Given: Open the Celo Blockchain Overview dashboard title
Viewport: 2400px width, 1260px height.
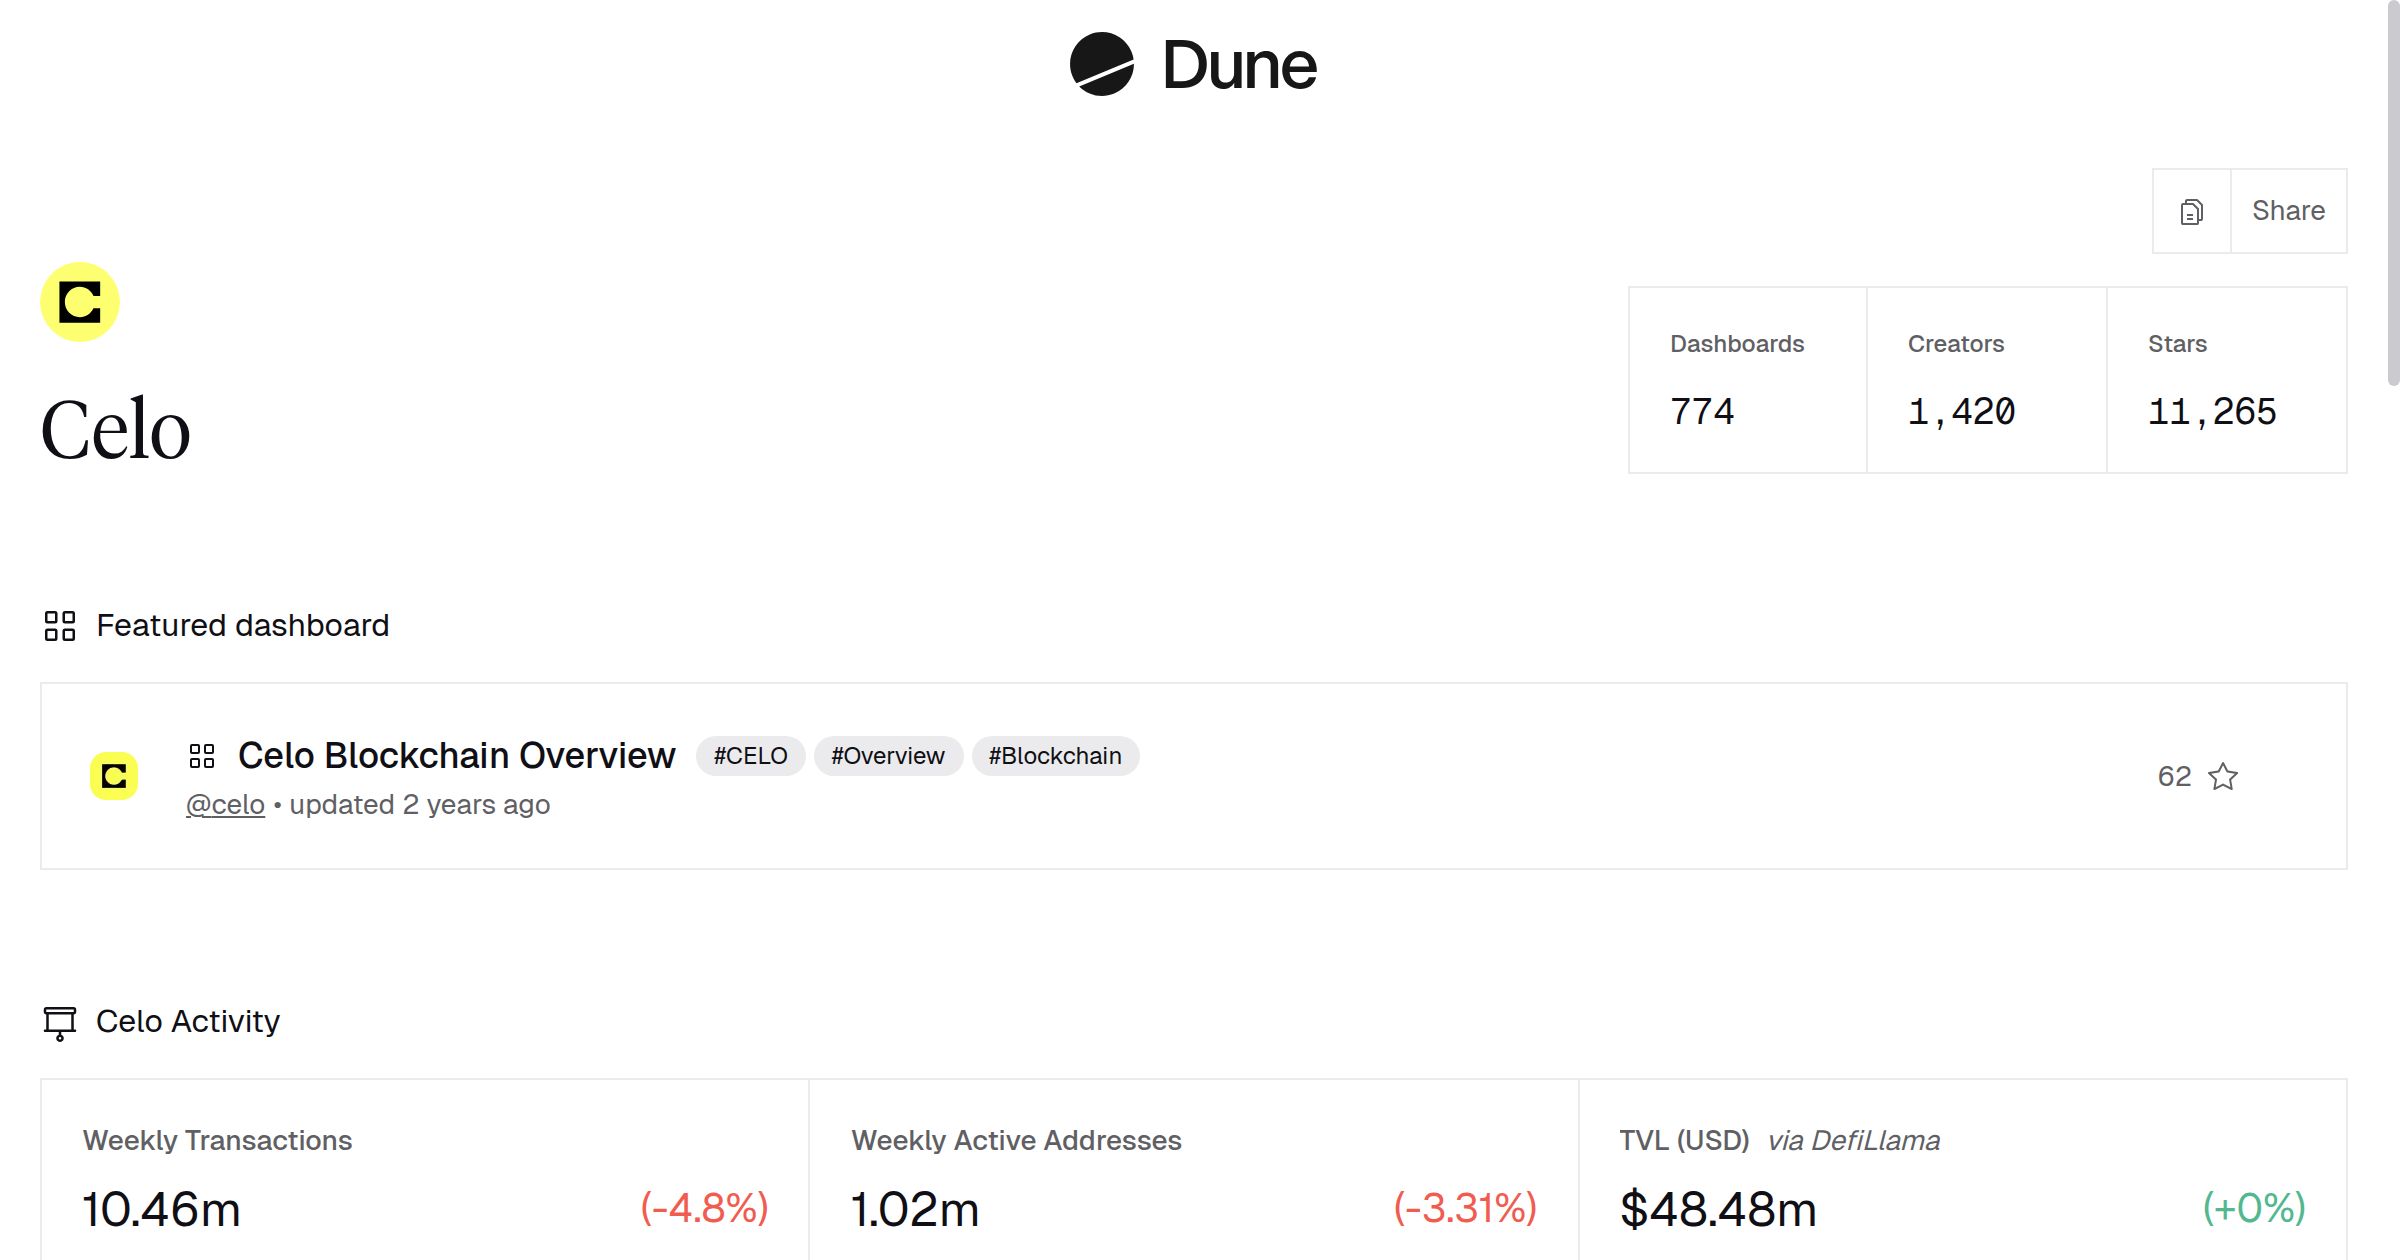Looking at the screenshot, I should pyautogui.click(x=456, y=756).
